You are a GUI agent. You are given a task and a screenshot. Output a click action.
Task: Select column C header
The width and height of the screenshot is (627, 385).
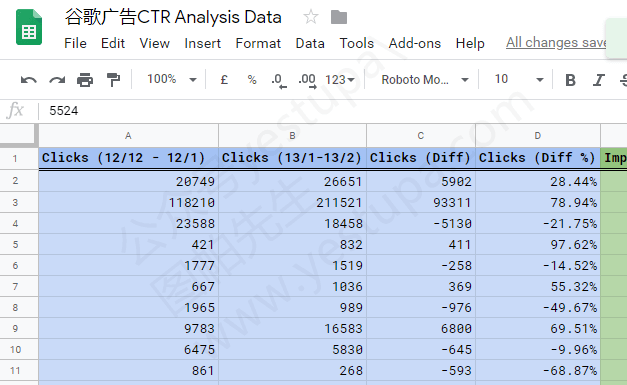click(x=421, y=136)
